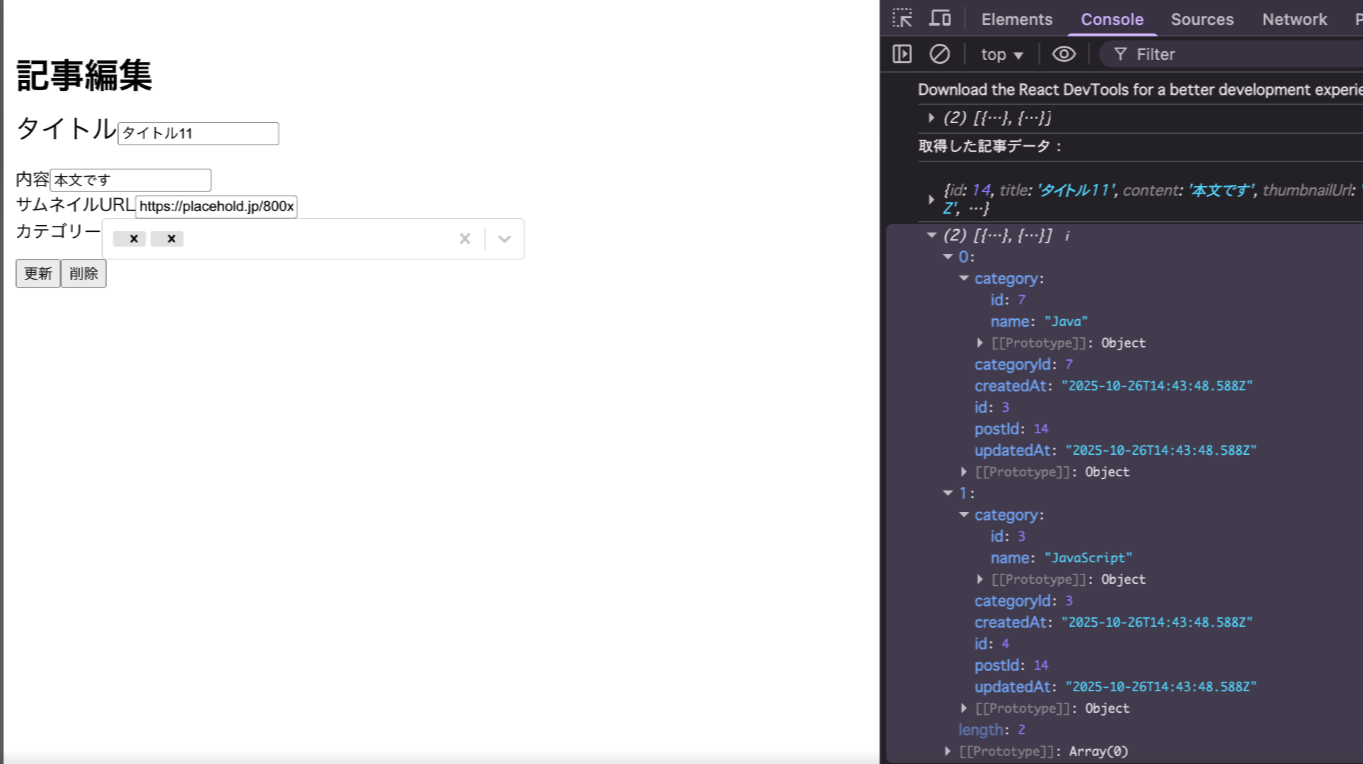Expand the Prototype object under category Java
Image resolution: width=1363 pixels, height=764 pixels.
[x=979, y=342]
